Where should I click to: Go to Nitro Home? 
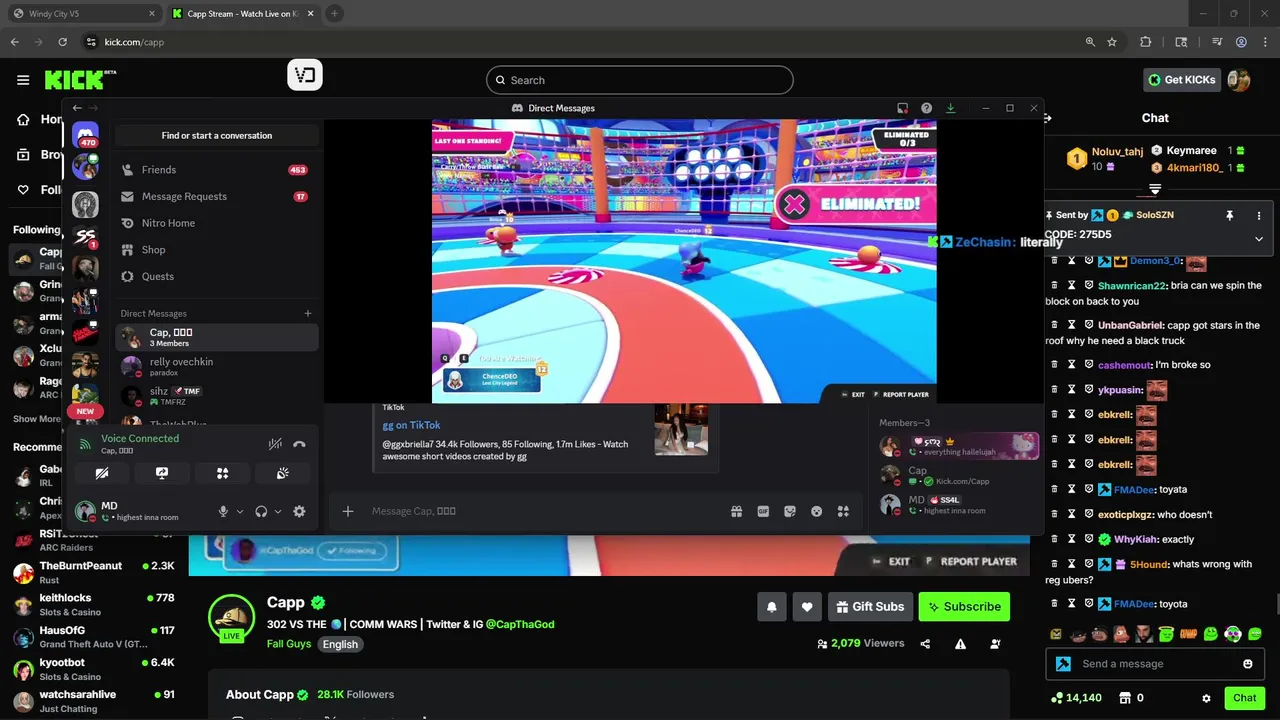click(217, 223)
